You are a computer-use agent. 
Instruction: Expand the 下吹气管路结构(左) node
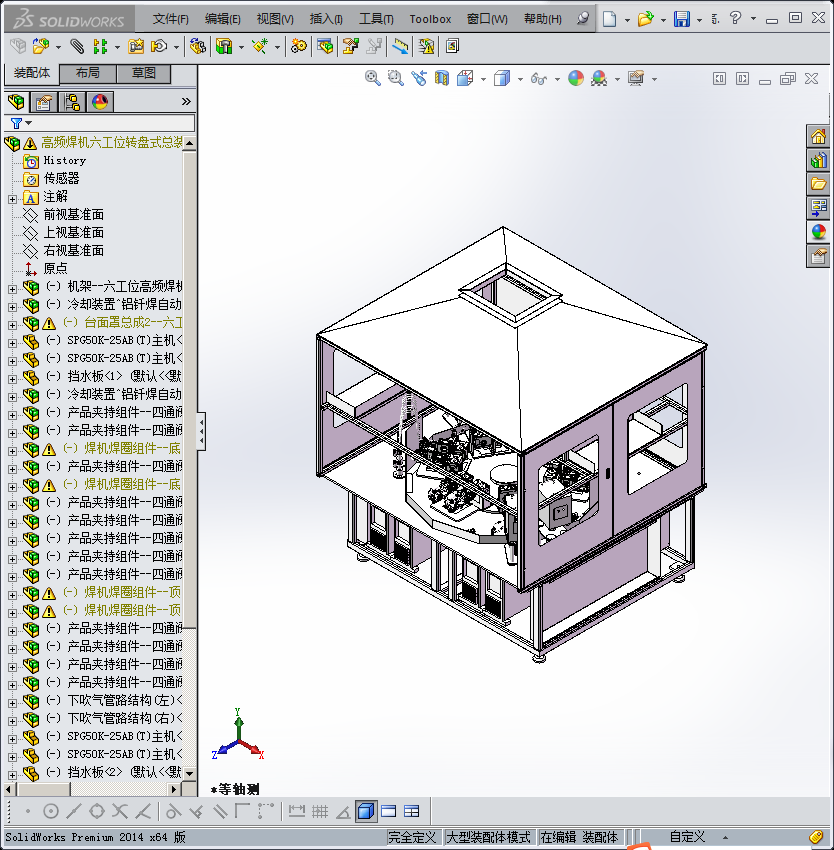(12, 703)
